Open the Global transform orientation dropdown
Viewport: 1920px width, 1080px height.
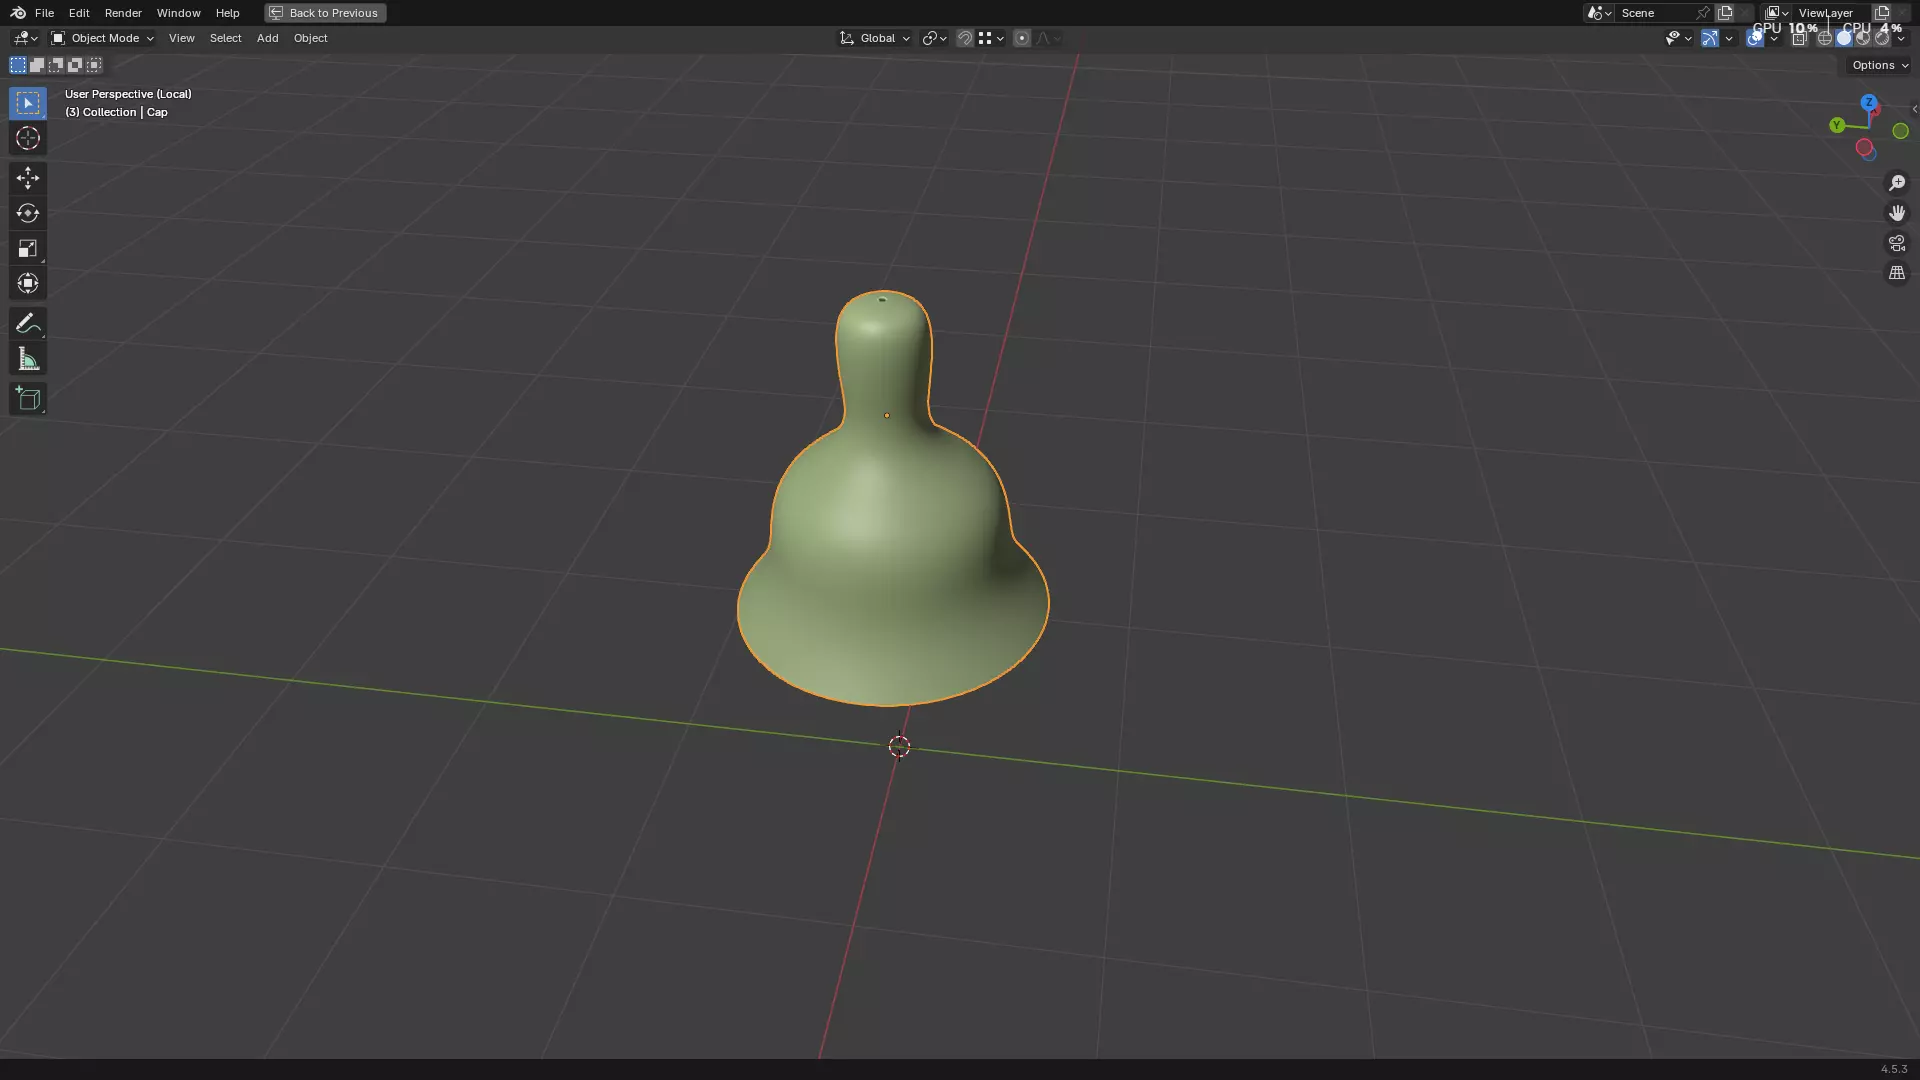(875, 38)
